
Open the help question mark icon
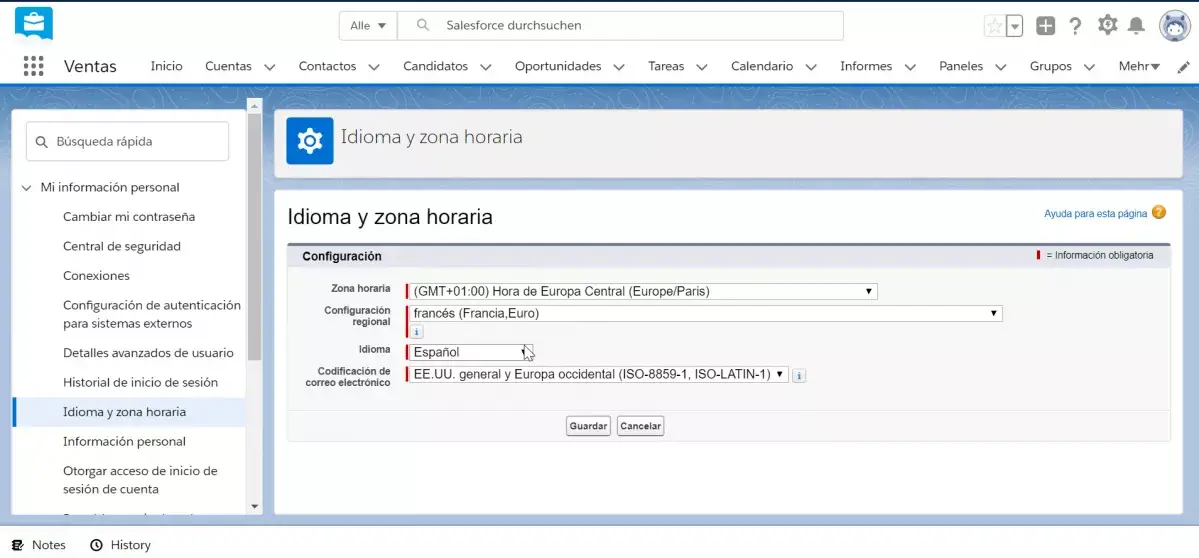coord(1075,26)
